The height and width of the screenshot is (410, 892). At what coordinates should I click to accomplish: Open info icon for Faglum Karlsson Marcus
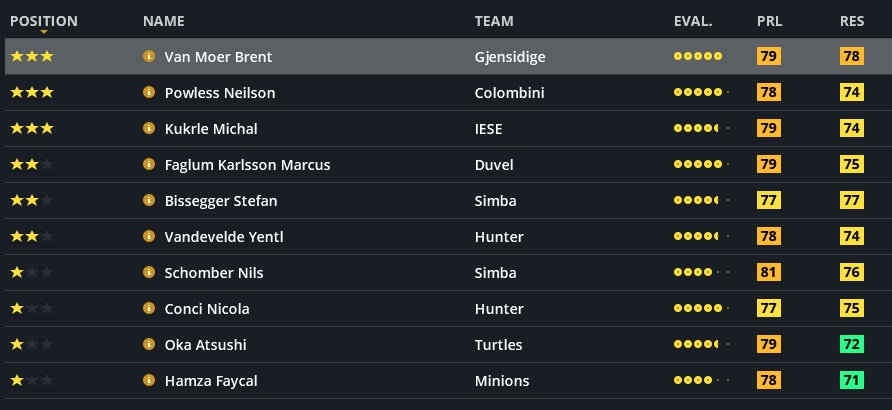click(149, 165)
